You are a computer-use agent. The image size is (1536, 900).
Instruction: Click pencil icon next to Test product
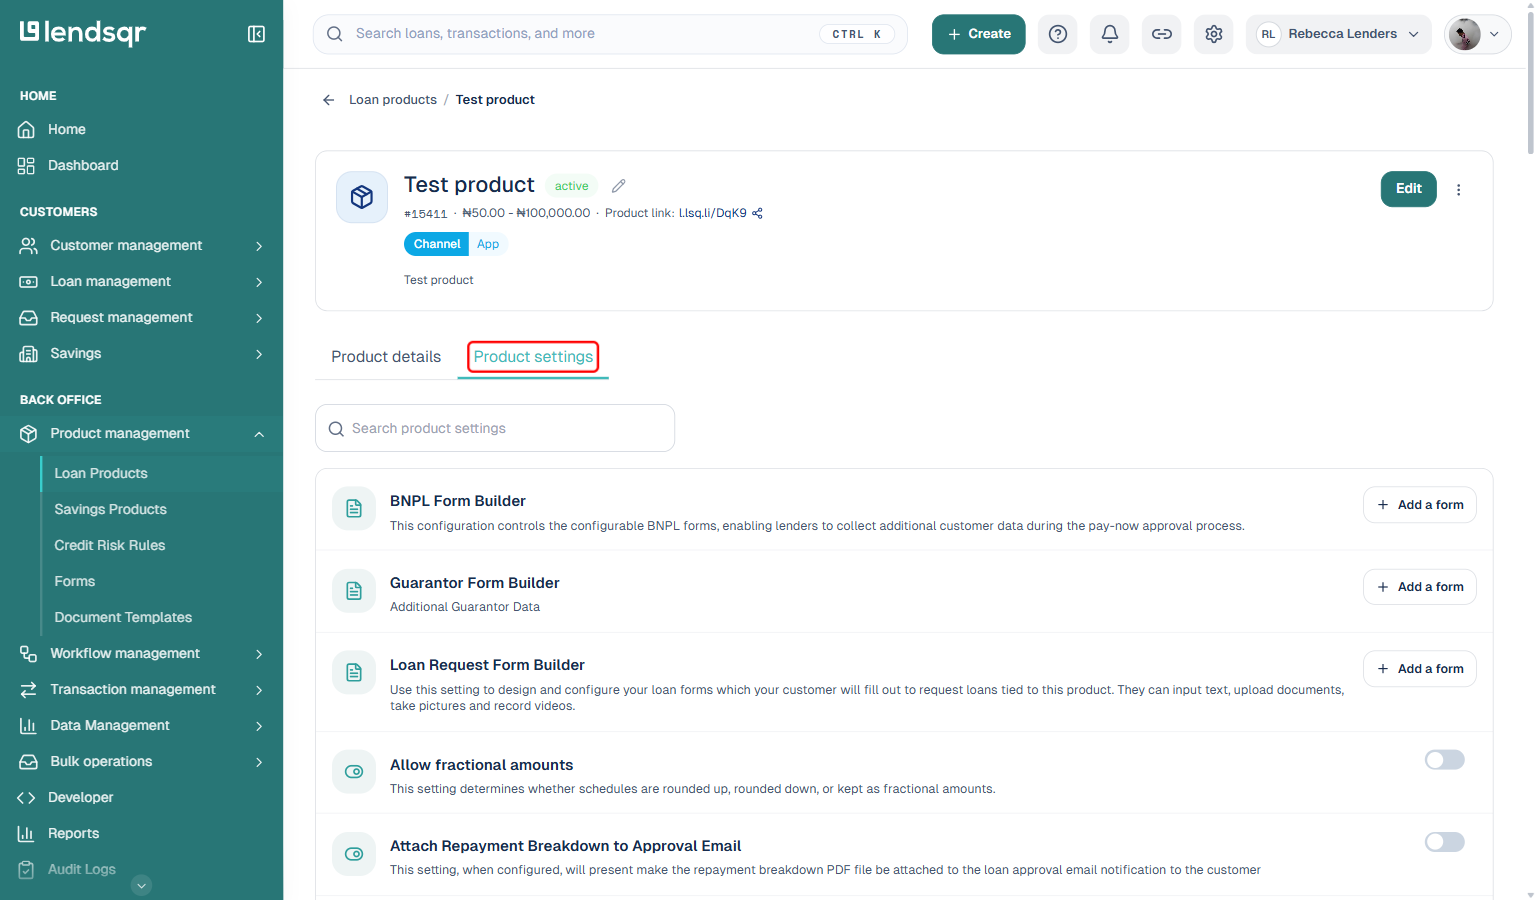(619, 186)
